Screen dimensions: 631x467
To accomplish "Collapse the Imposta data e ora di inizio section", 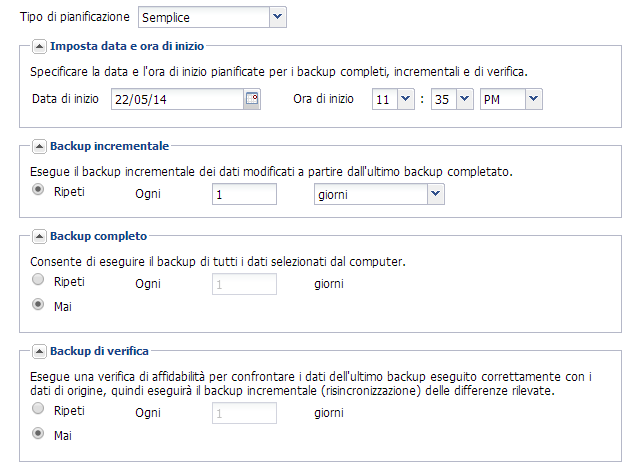I will point(39,46).
